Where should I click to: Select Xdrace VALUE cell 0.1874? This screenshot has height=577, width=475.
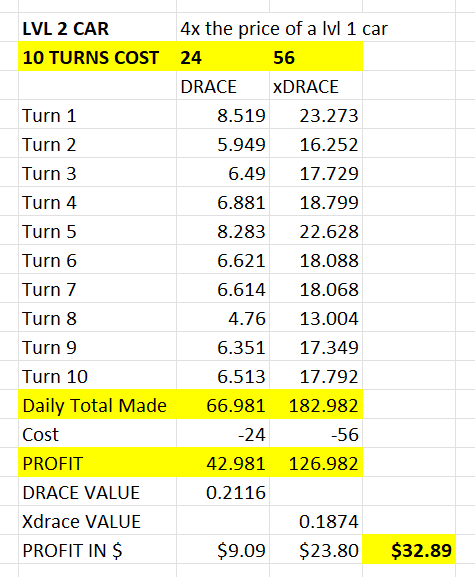(x=316, y=521)
